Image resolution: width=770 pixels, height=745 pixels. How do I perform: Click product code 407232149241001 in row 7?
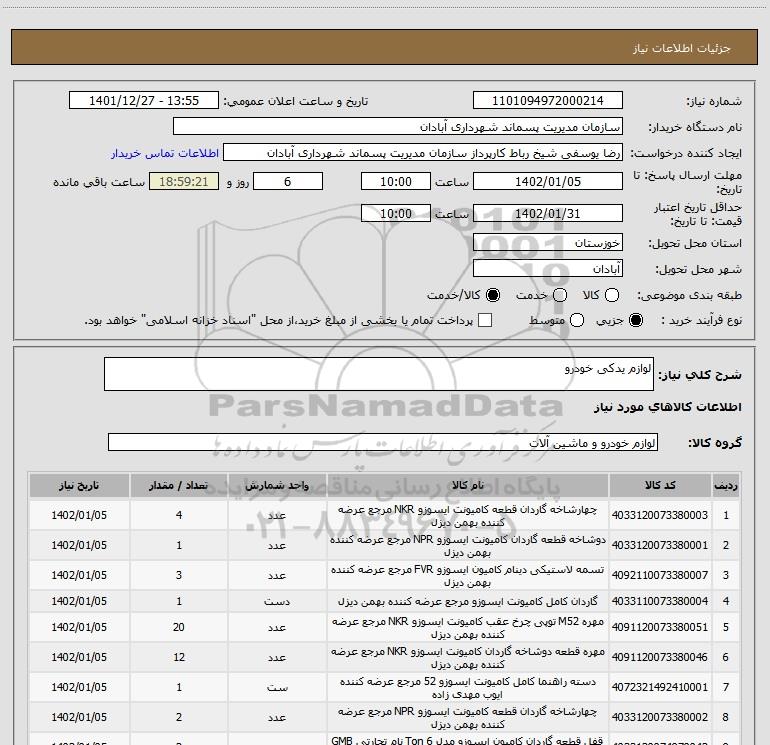point(660,687)
